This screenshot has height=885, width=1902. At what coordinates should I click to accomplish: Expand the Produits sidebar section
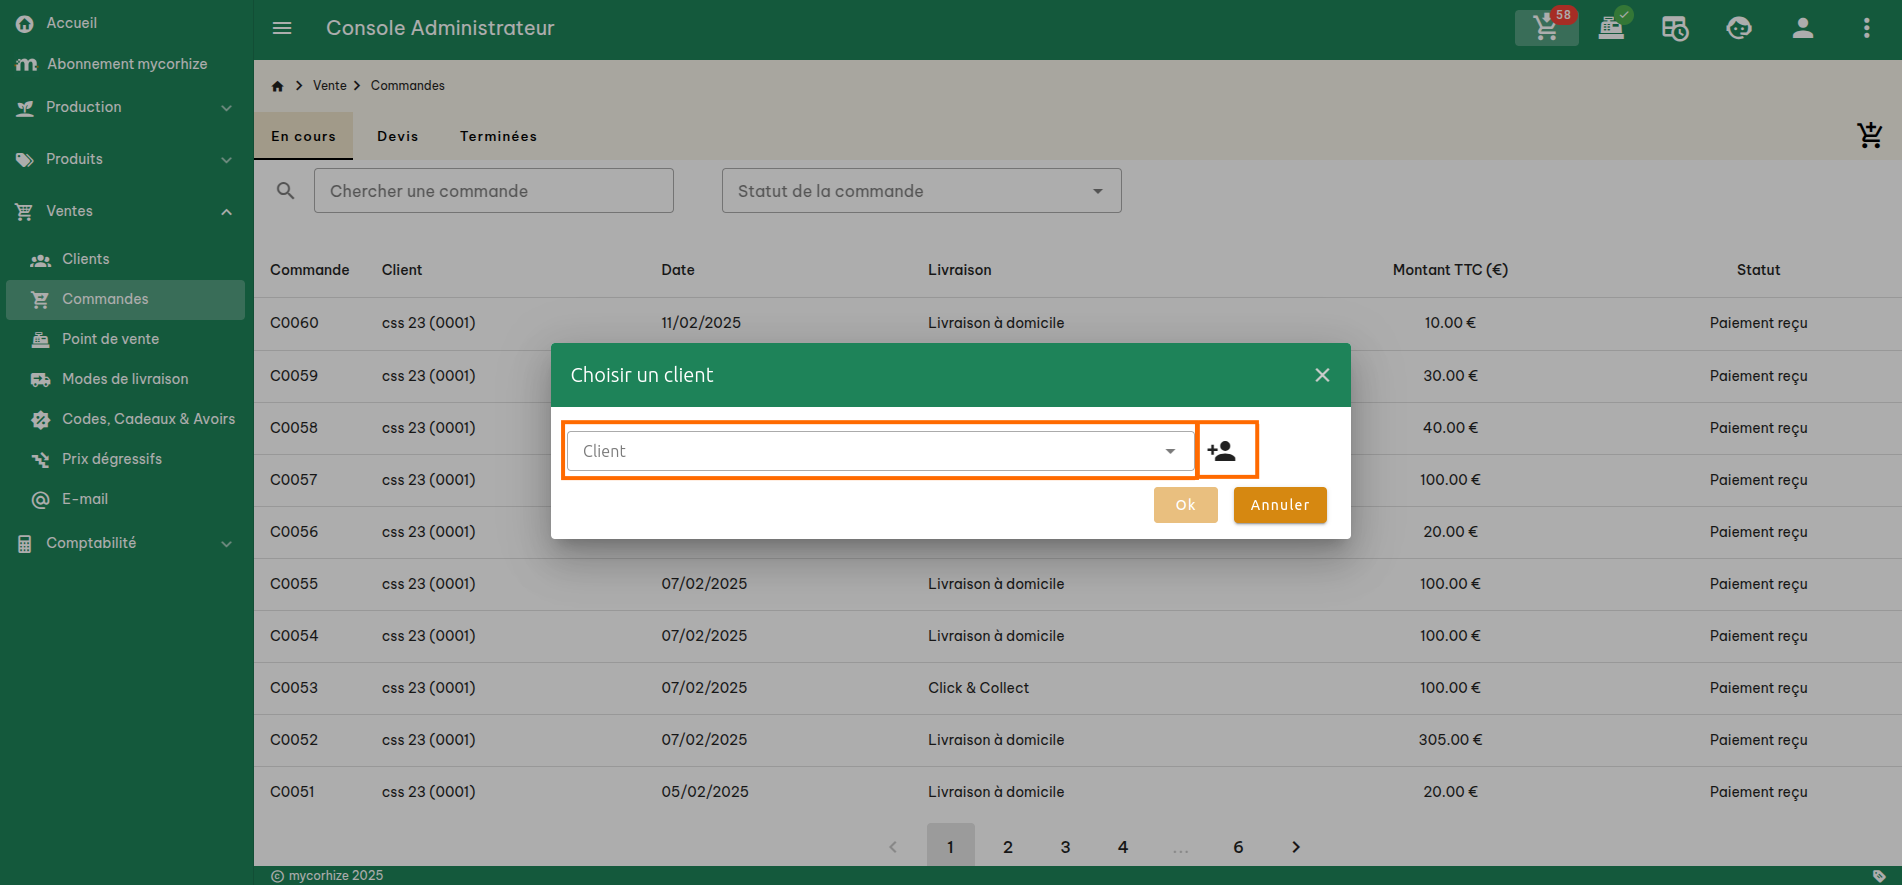[x=126, y=159]
